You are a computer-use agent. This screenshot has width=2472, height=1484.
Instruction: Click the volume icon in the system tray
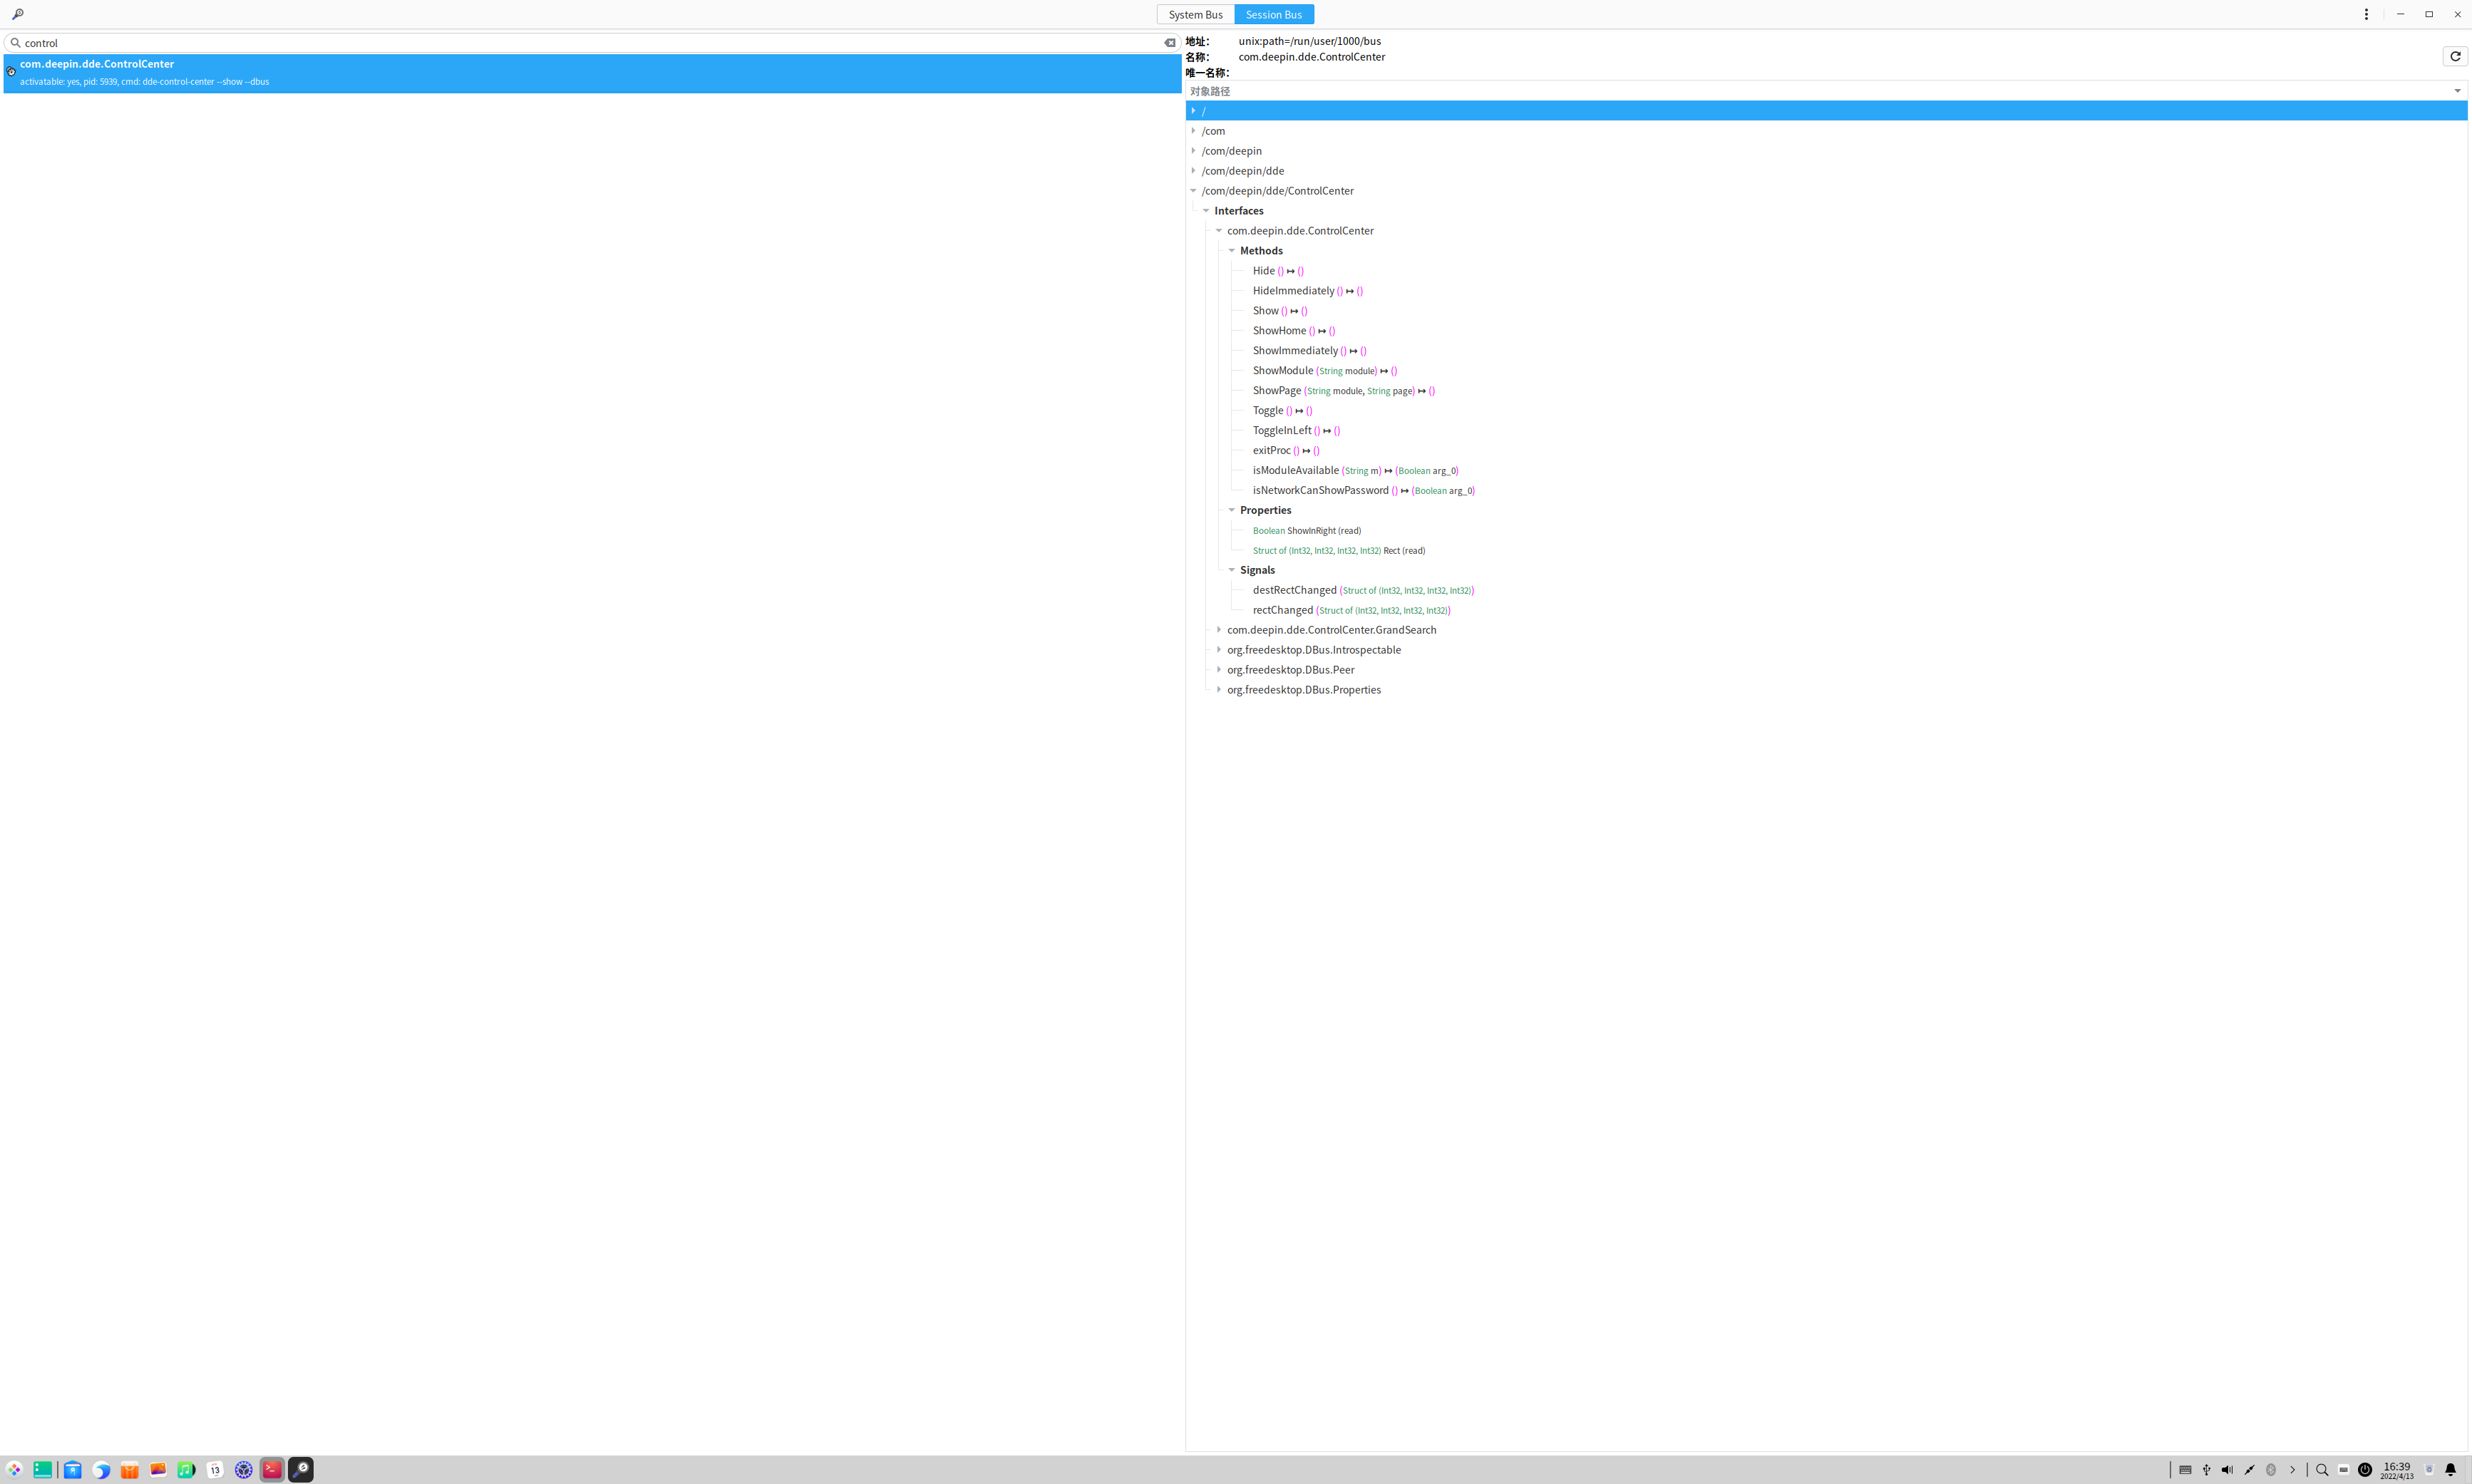click(2227, 1470)
